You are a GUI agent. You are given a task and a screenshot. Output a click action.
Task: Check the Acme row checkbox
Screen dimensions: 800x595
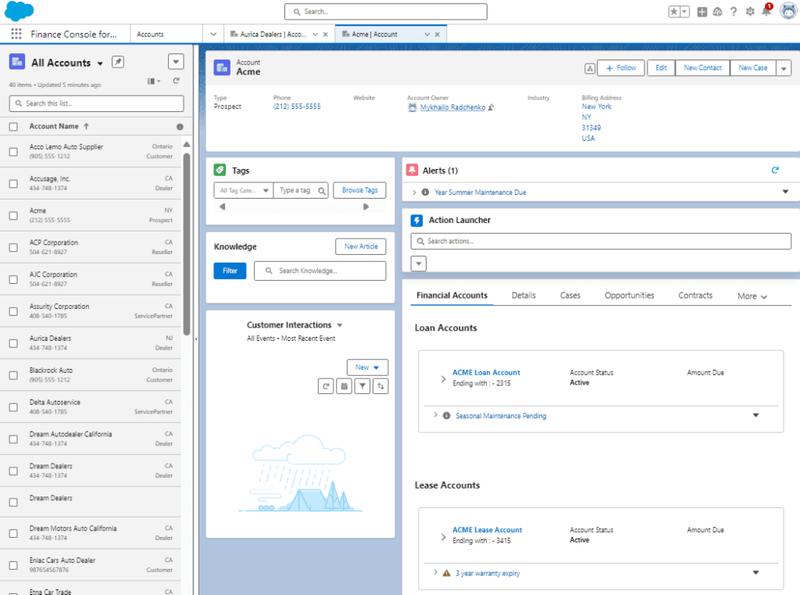point(13,216)
